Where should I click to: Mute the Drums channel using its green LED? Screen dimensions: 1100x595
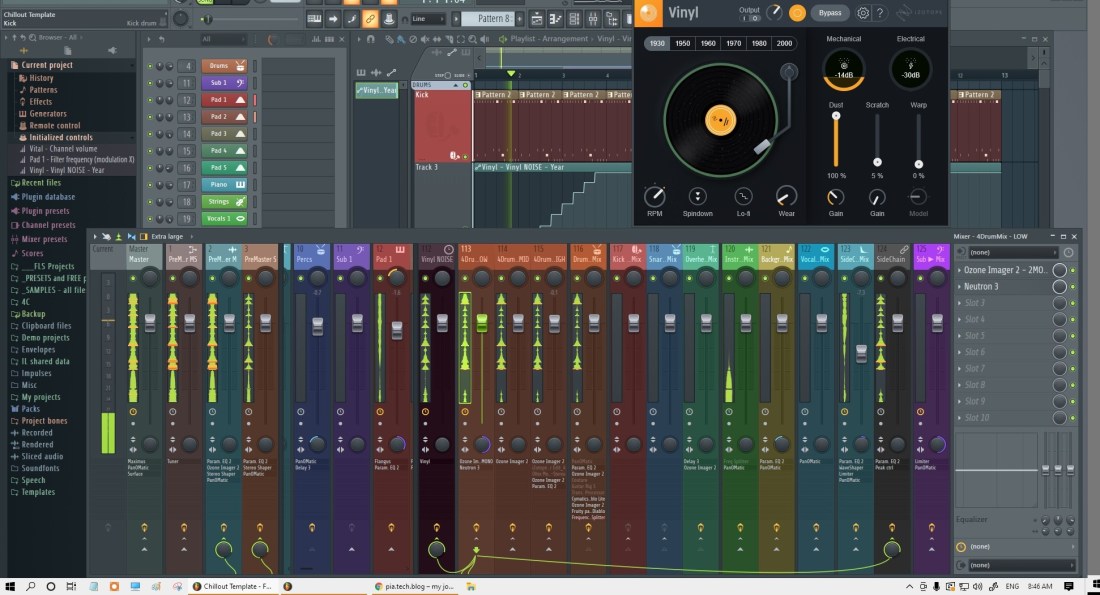[150, 67]
